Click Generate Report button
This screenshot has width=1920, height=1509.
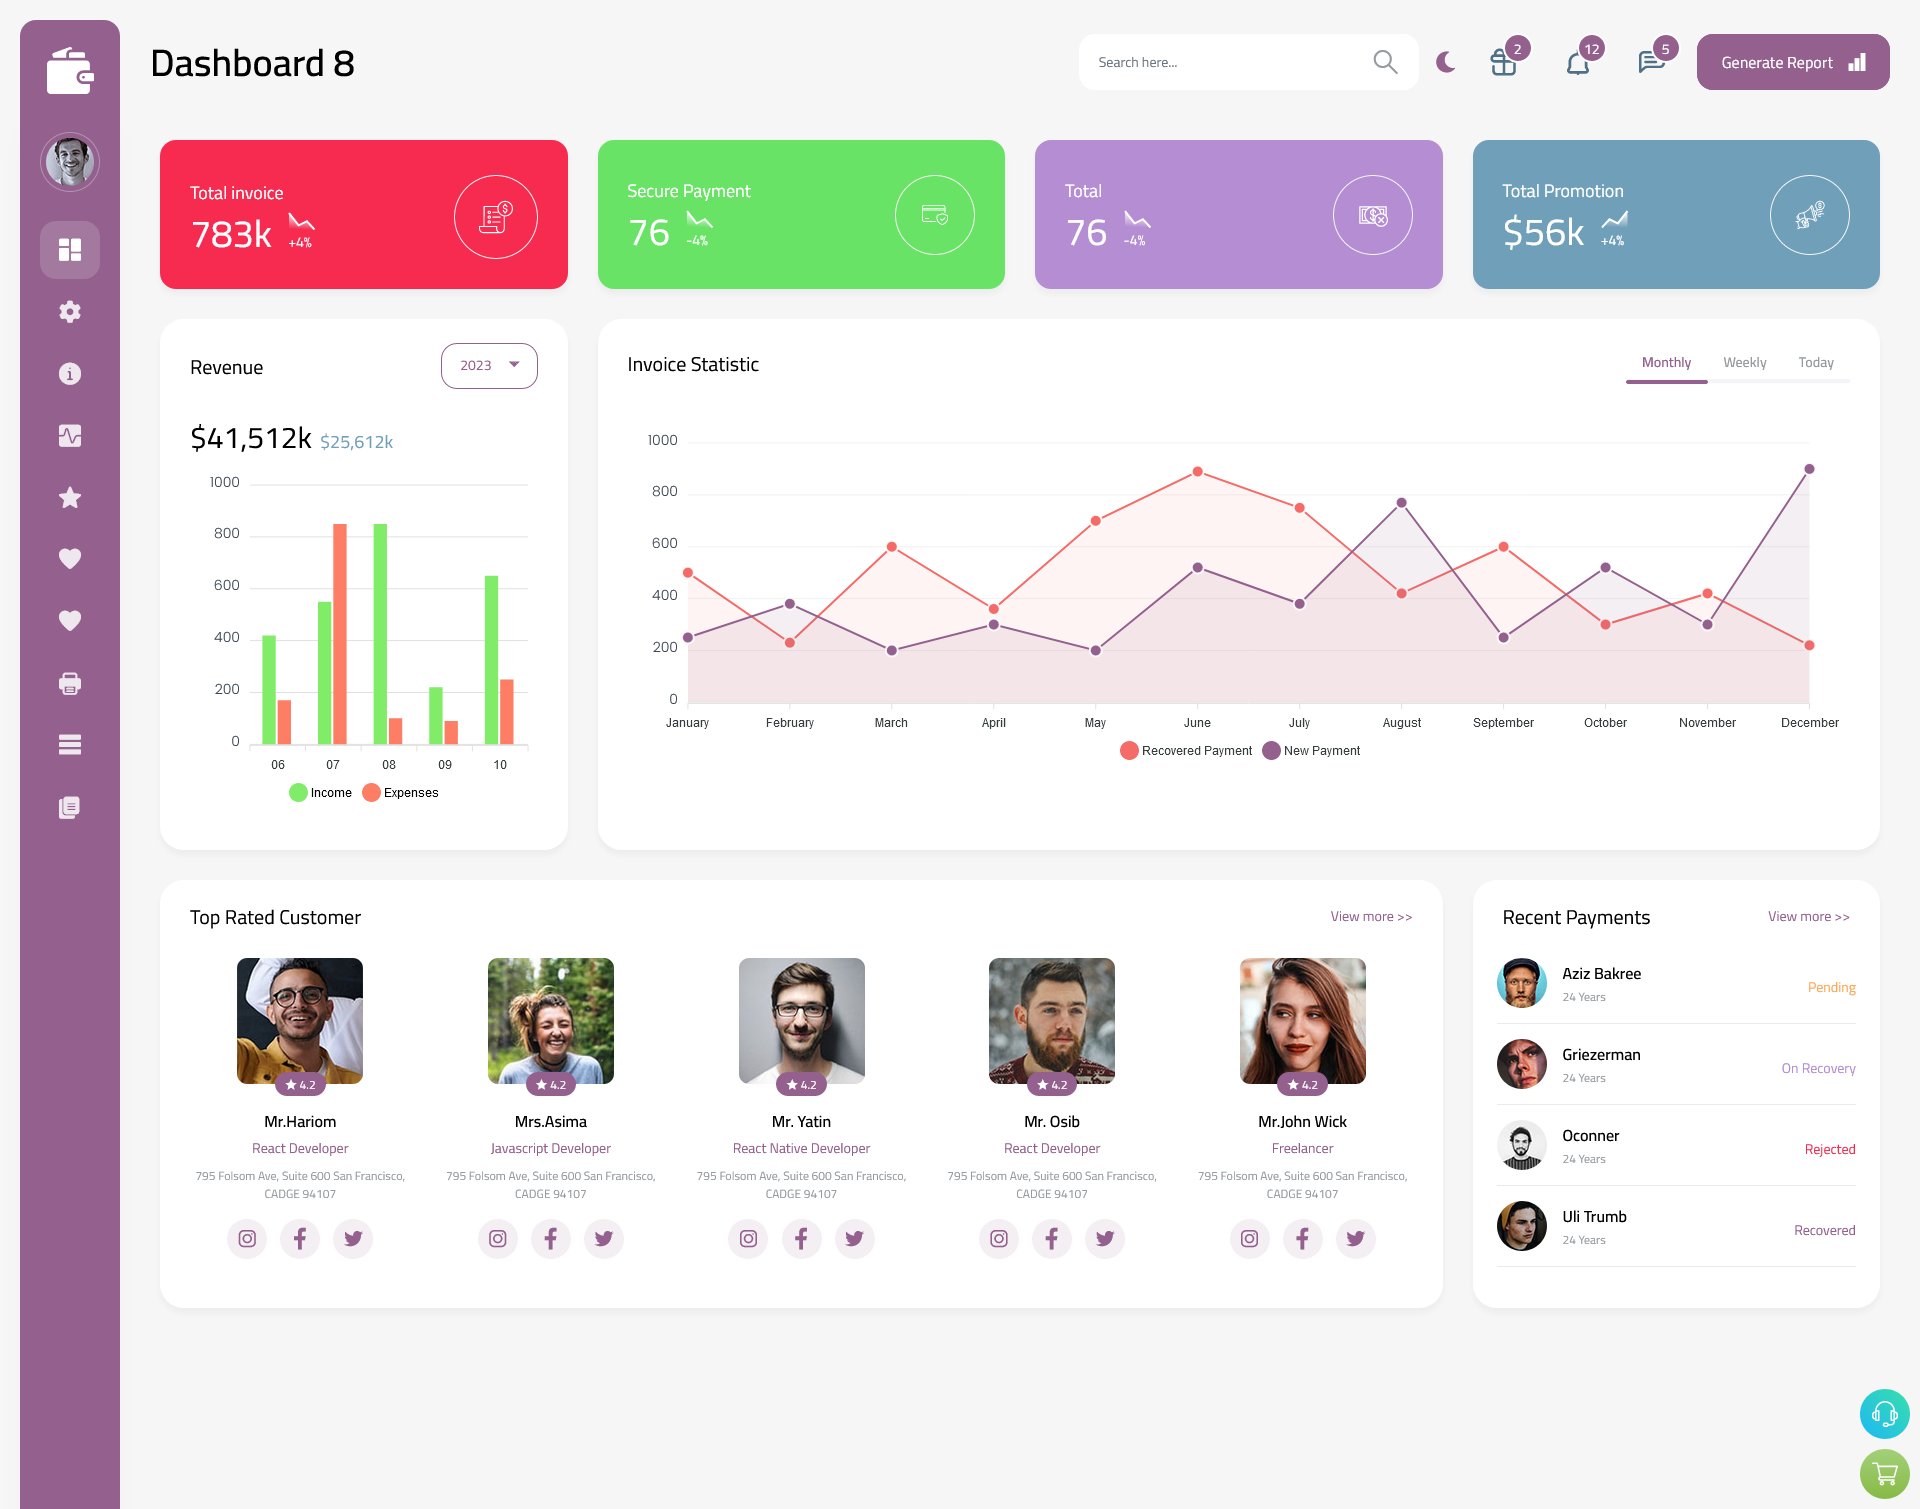1789,62
